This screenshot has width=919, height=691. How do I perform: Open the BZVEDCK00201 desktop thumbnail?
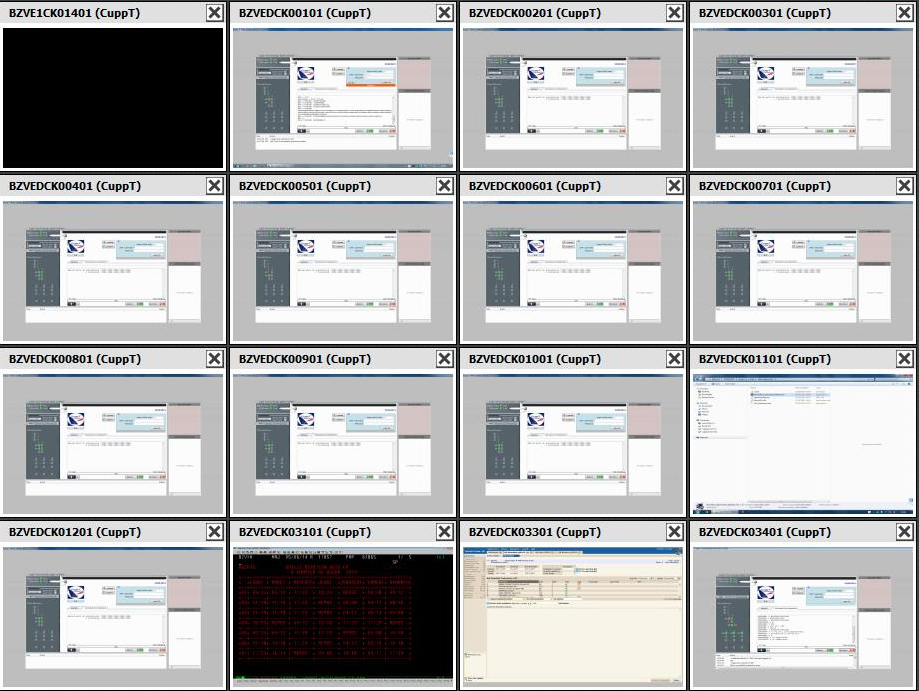click(573, 98)
